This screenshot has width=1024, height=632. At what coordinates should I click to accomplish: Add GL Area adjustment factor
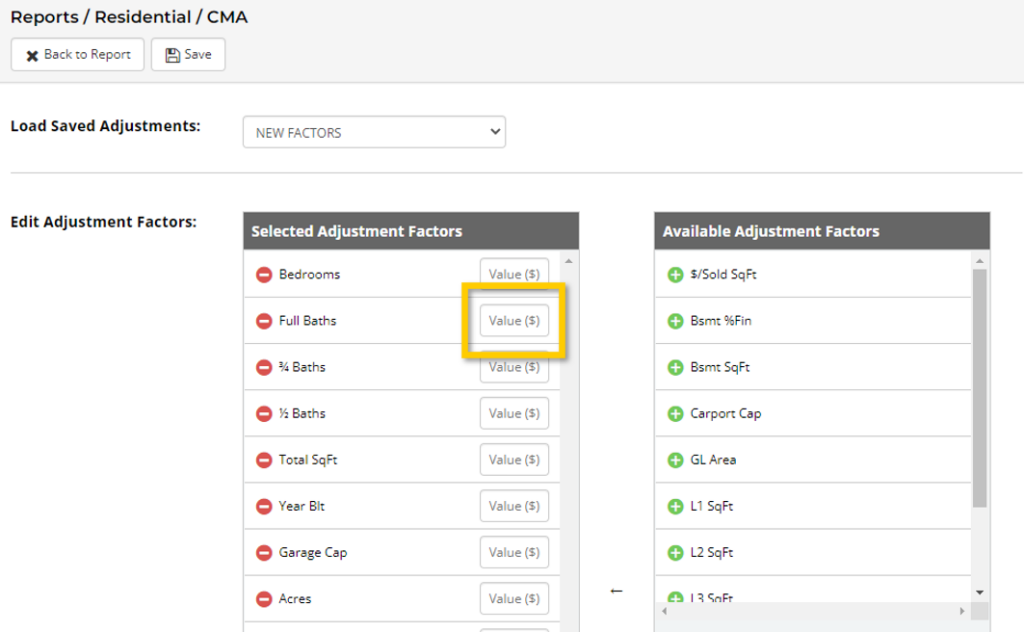pyautogui.click(x=675, y=460)
